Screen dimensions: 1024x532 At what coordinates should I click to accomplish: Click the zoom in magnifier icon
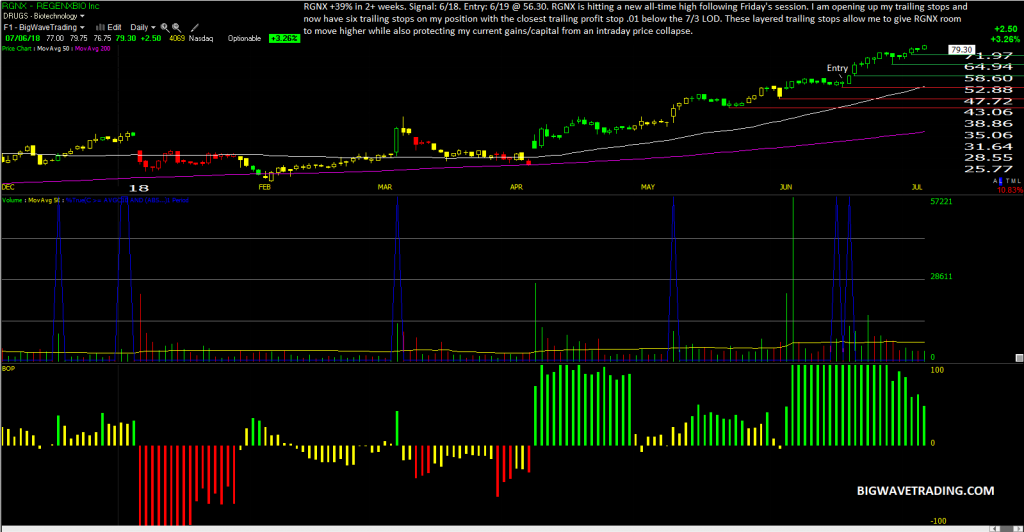click(165, 27)
